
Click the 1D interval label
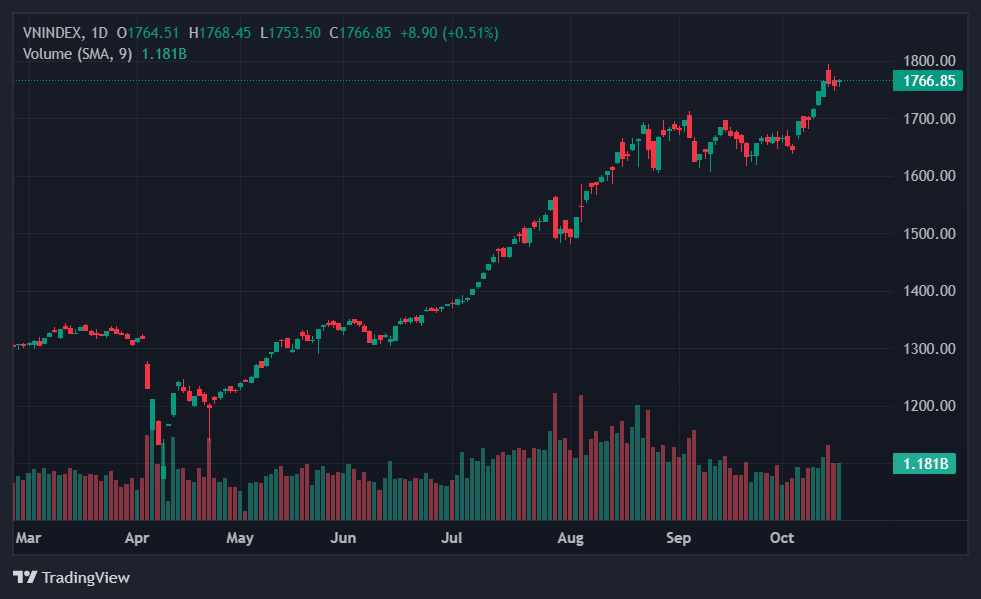click(x=99, y=33)
